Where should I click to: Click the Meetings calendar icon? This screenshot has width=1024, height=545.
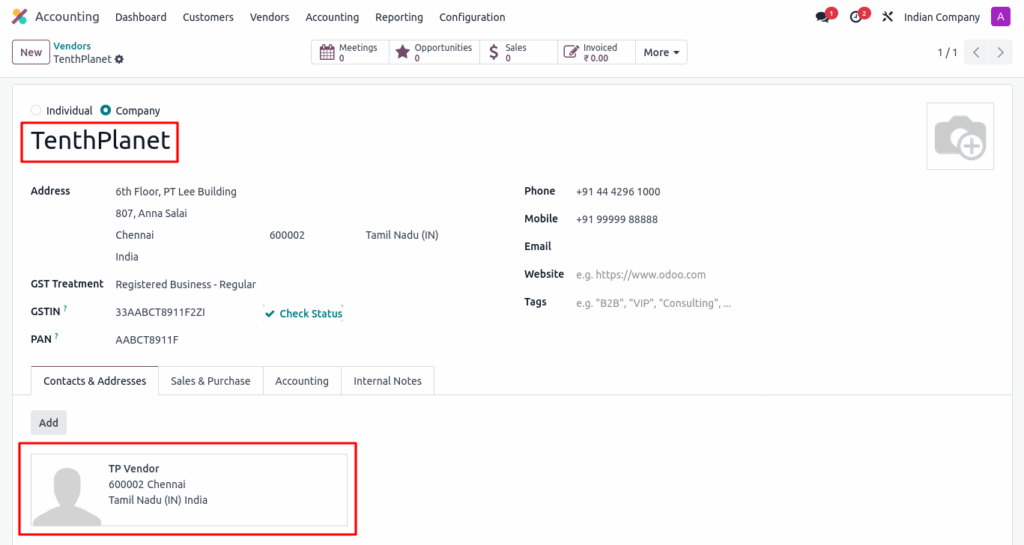coord(327,52)
